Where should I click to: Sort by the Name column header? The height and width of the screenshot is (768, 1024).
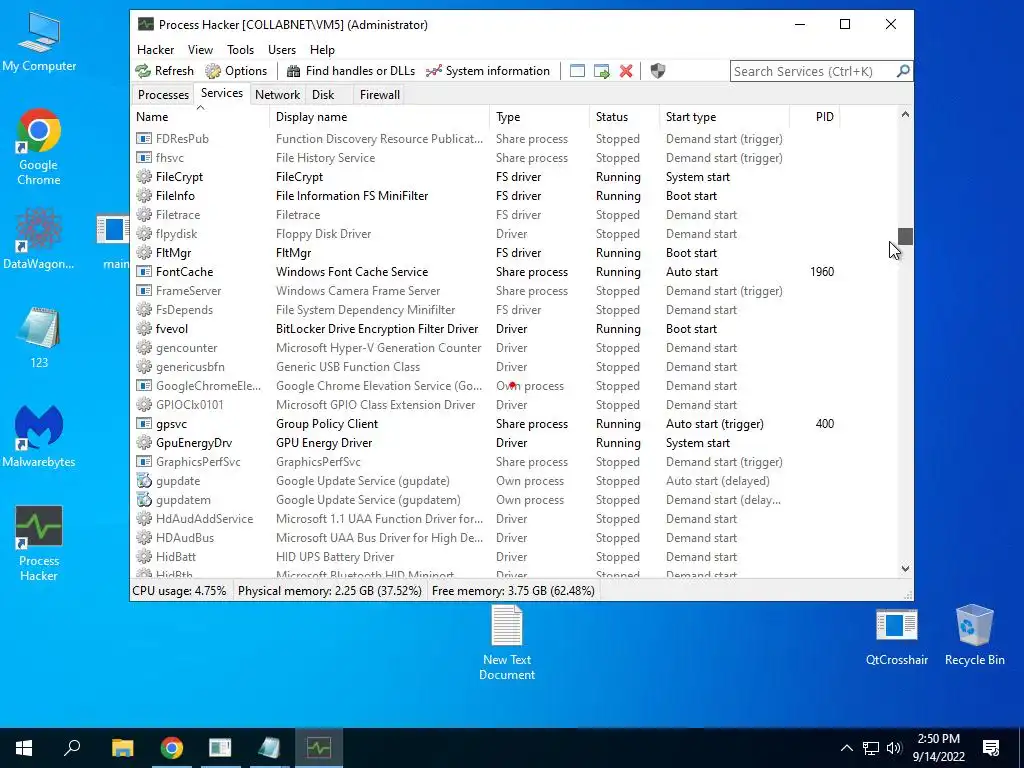point(200,117)
